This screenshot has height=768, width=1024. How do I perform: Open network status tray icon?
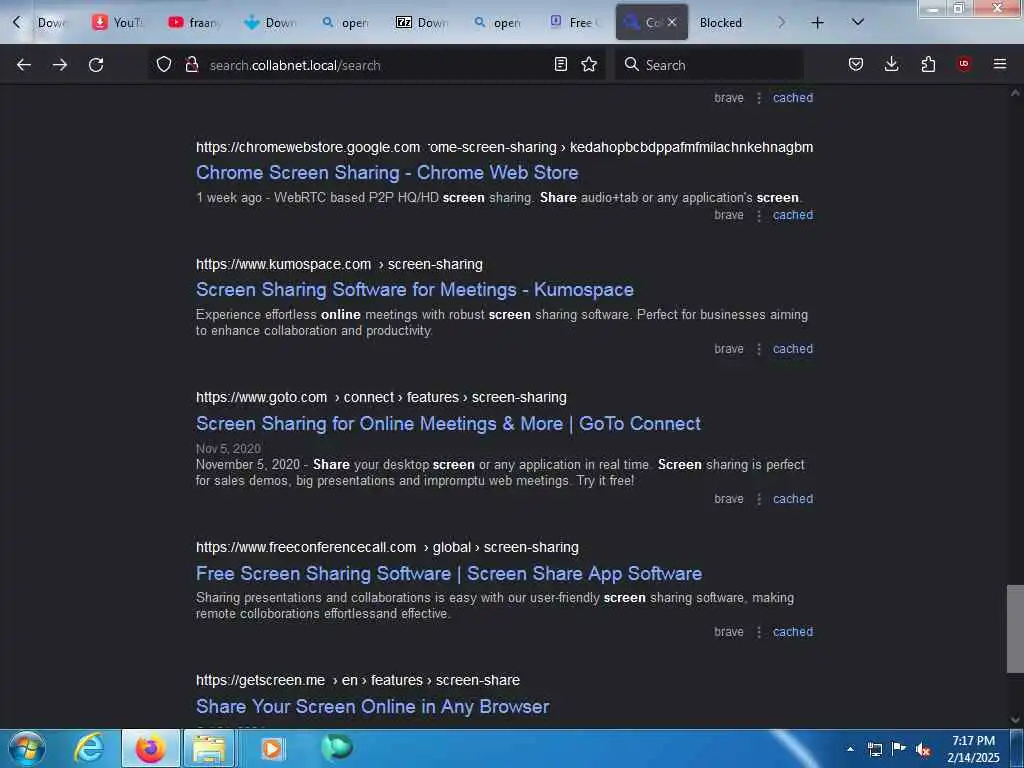[874, 749]
